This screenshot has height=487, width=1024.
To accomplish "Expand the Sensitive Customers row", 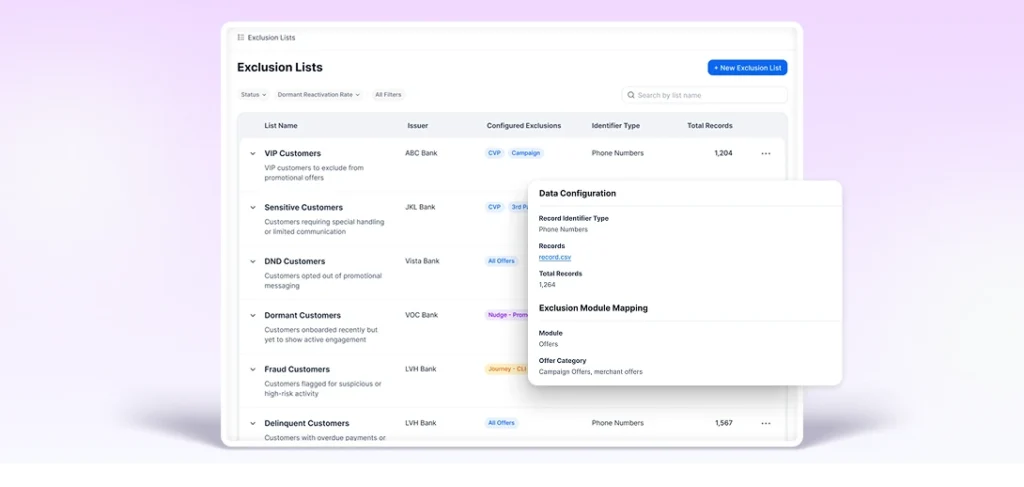I will click(253, 208).
